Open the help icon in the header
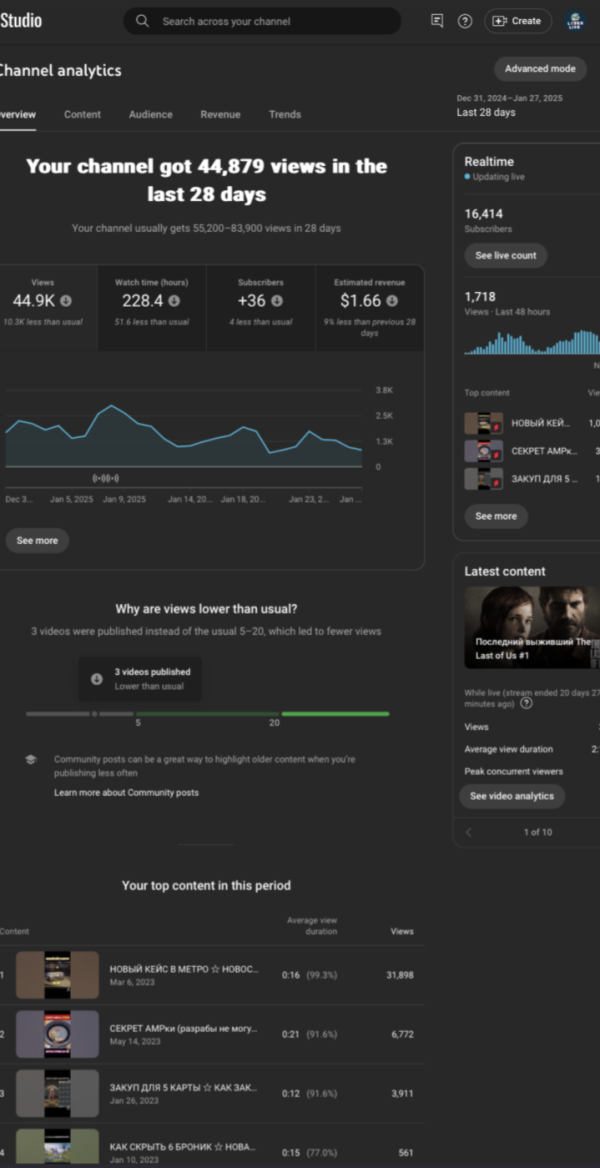The image size is (600, 1168). pos(465,21)
